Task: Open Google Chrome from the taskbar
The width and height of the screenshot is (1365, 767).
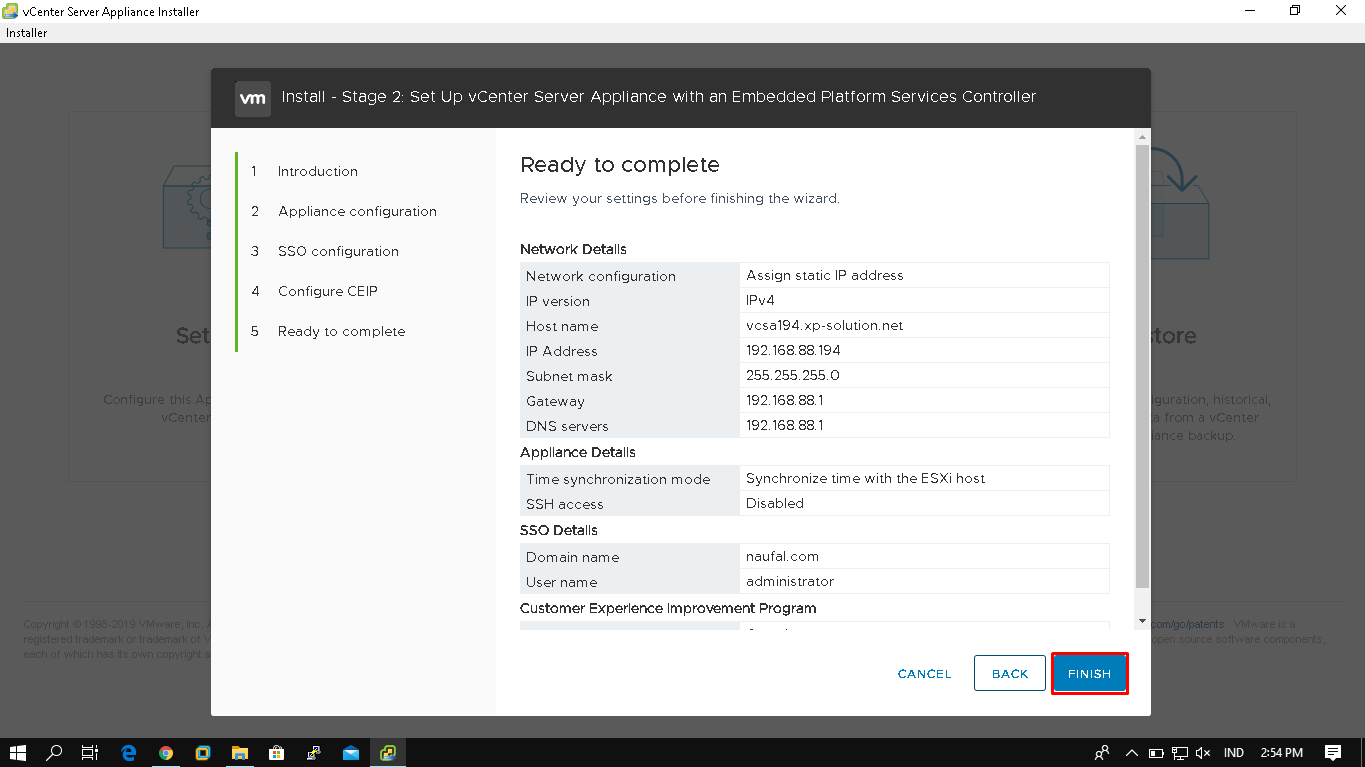Action: tap(166, 752)
